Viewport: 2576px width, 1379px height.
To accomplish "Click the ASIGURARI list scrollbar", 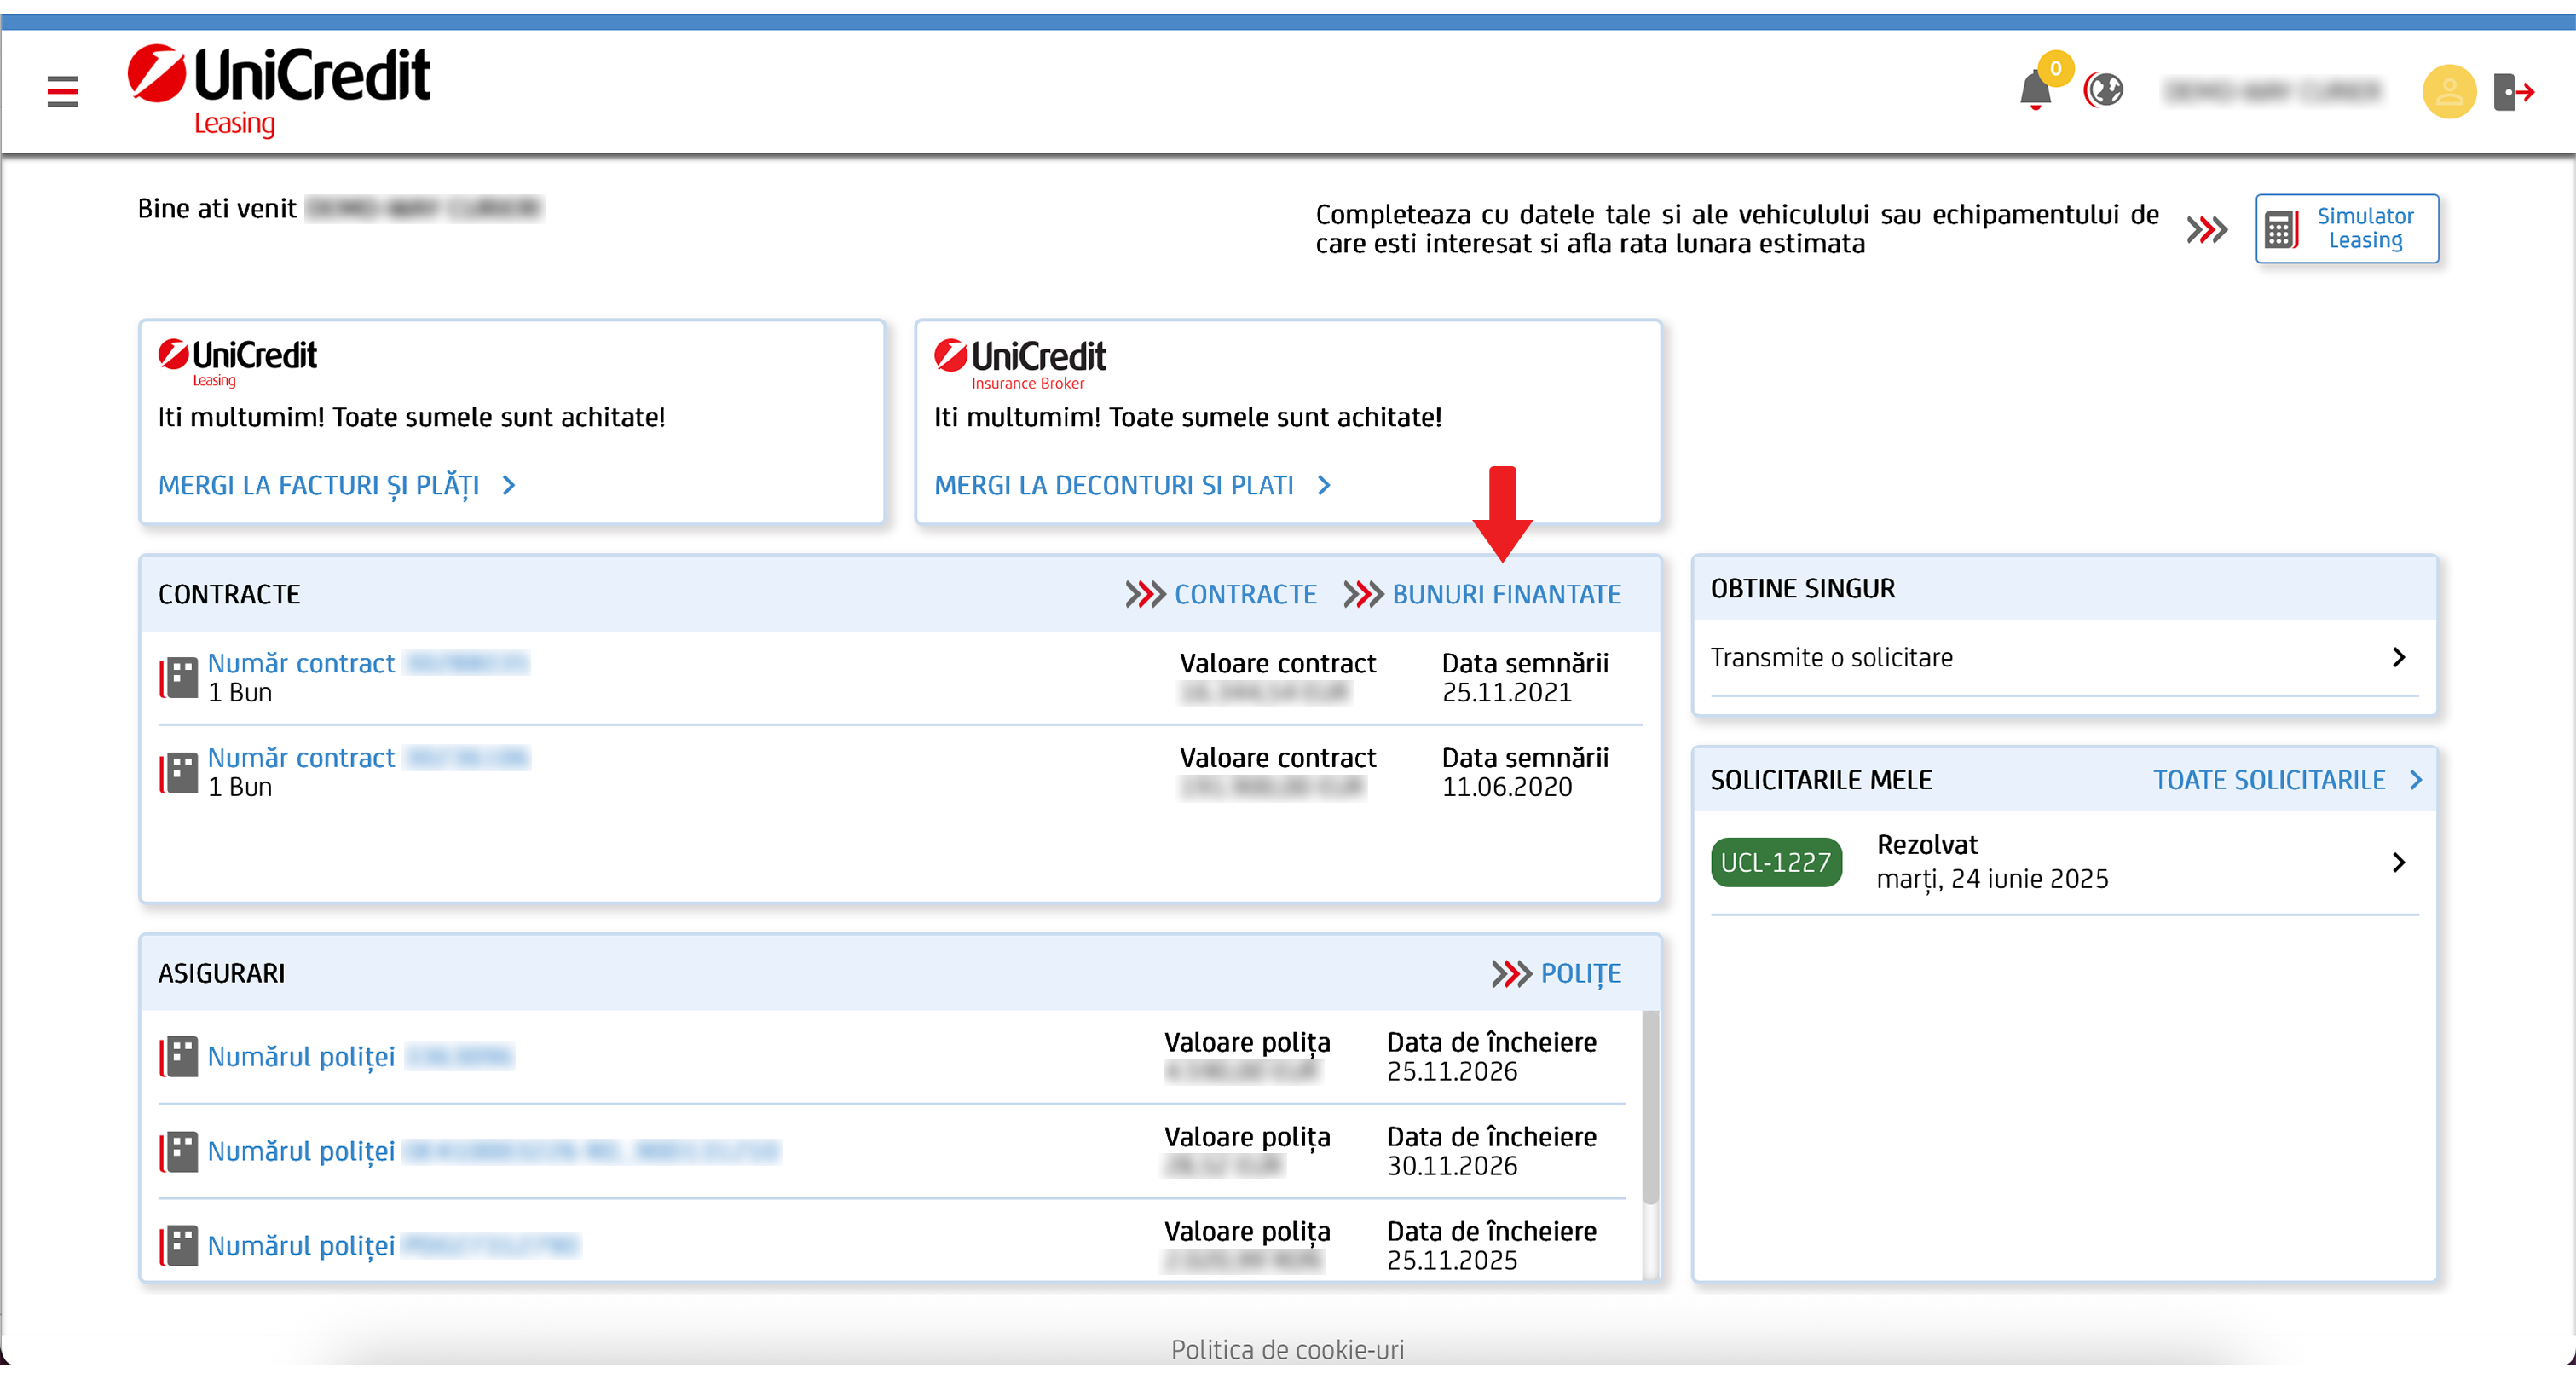I will coord(1650,1107).
